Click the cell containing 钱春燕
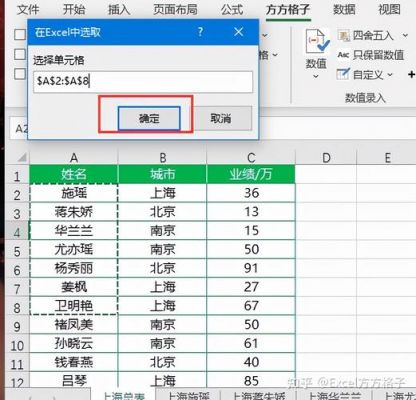This screenshot has height=400, width=416. tap(74, 362)
